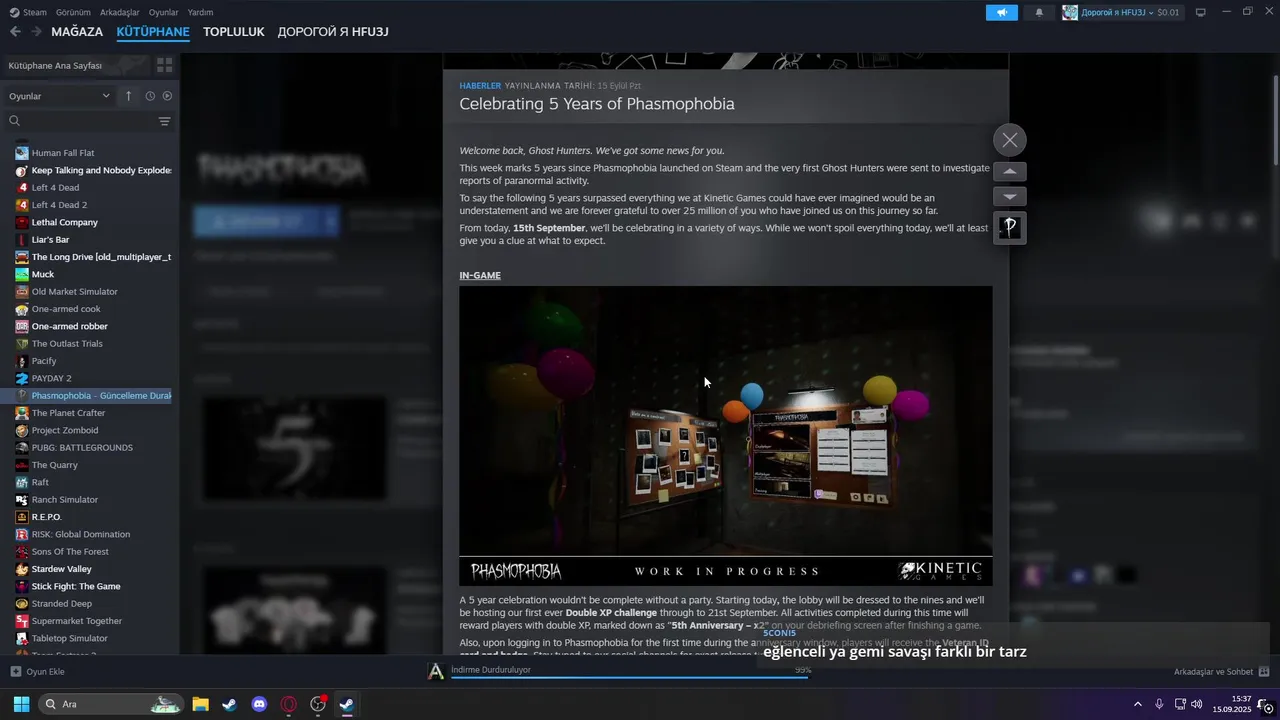Click the Raft game icon
This screenshot has height=720, width=1280.
pos(22,482)
